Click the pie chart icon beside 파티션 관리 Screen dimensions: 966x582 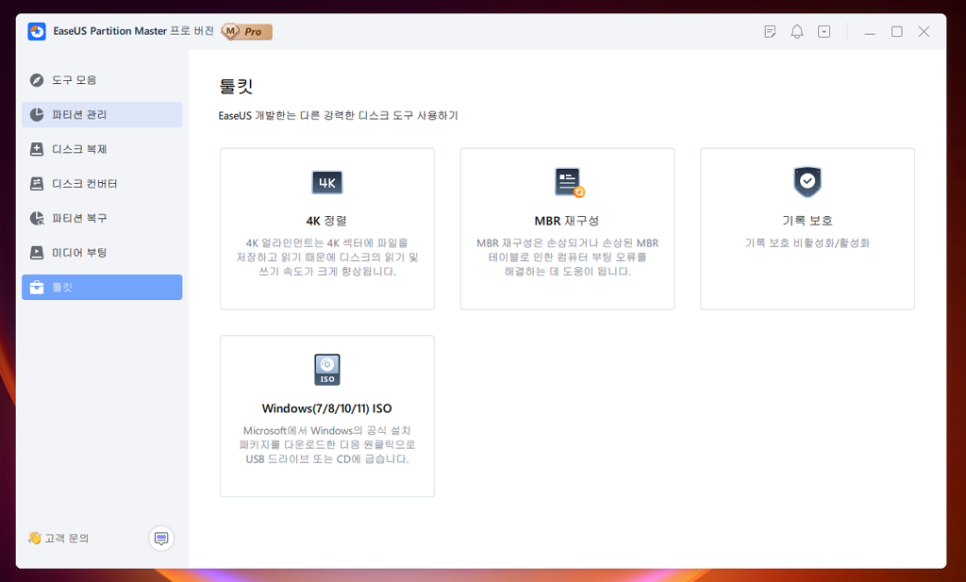(37, 115)
